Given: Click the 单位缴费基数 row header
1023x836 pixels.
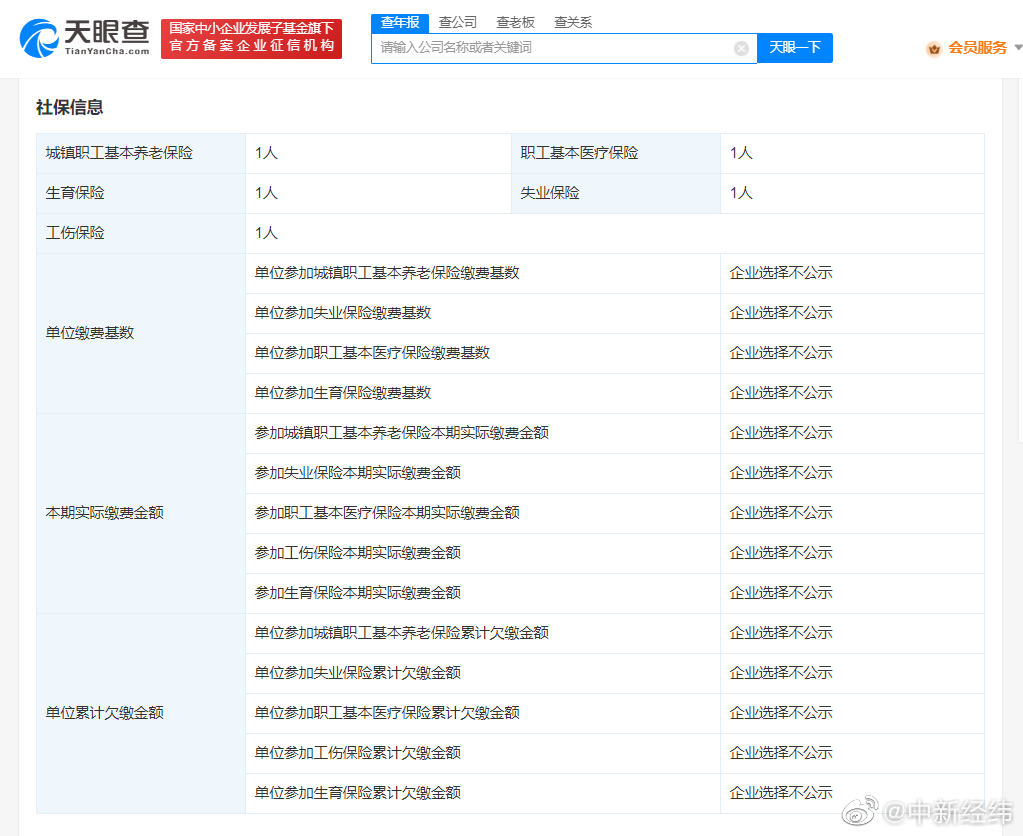Looking at the screenshot, I should [141, 333].
